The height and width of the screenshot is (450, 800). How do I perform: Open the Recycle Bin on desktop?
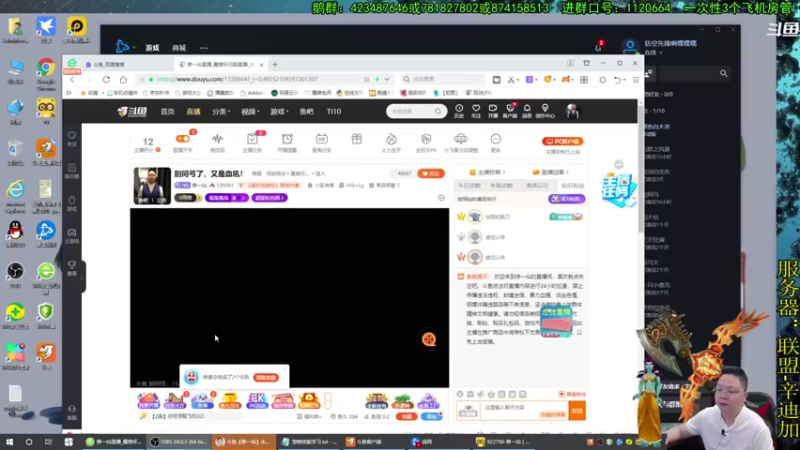click(x=15, y=149)
